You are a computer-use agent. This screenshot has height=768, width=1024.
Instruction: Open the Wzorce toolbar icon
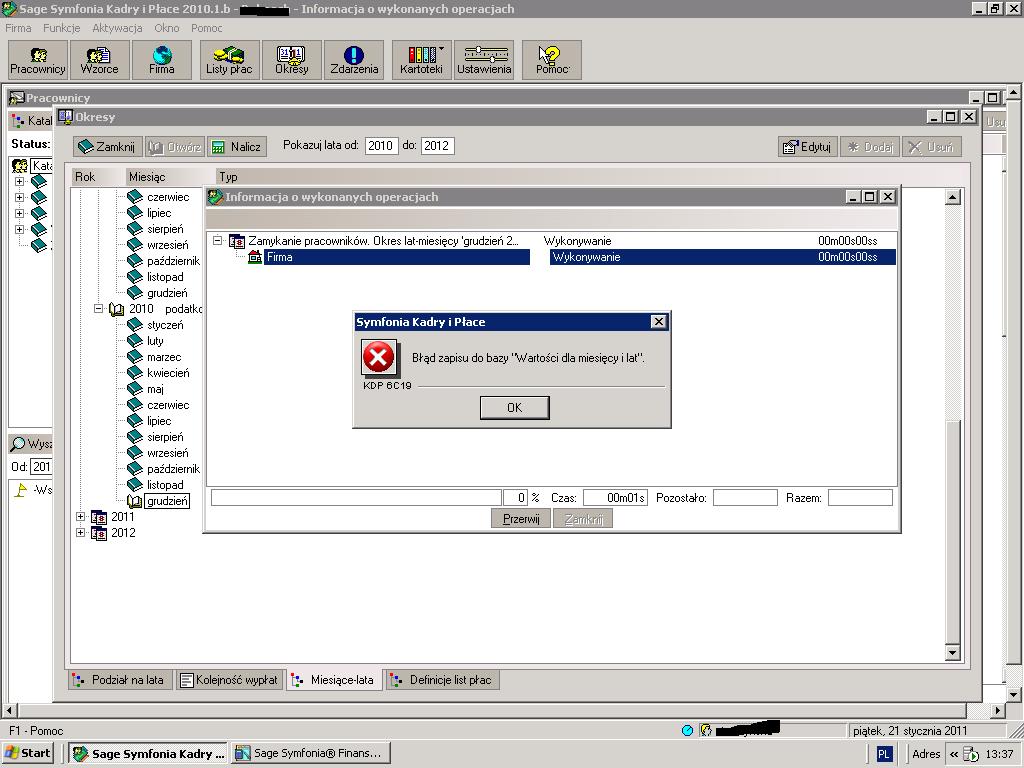tap(99, 60)
